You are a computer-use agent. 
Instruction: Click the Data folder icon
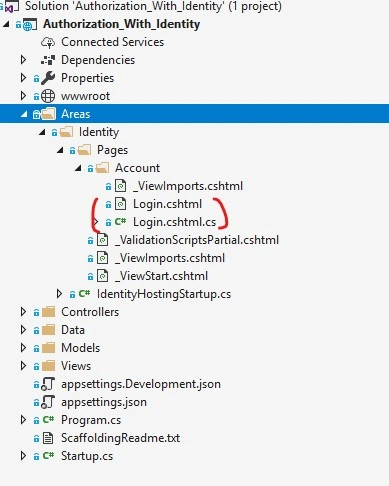pos(49,330)
